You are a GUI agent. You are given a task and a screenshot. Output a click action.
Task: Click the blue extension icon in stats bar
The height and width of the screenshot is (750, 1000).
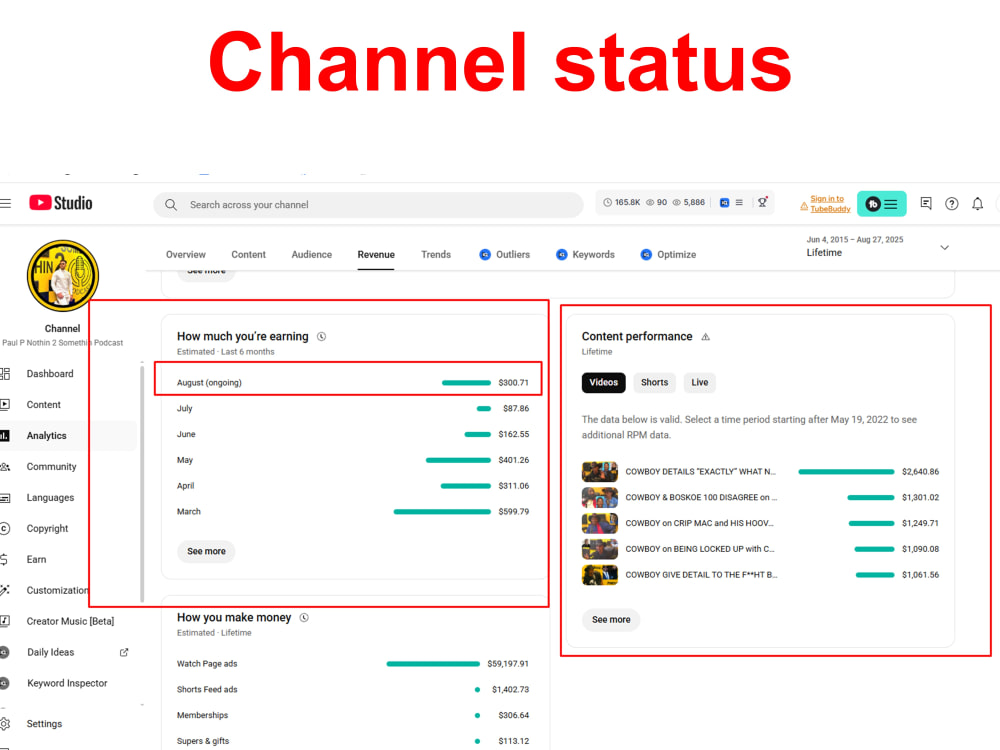pyautogui.click(x=724, y=203)
